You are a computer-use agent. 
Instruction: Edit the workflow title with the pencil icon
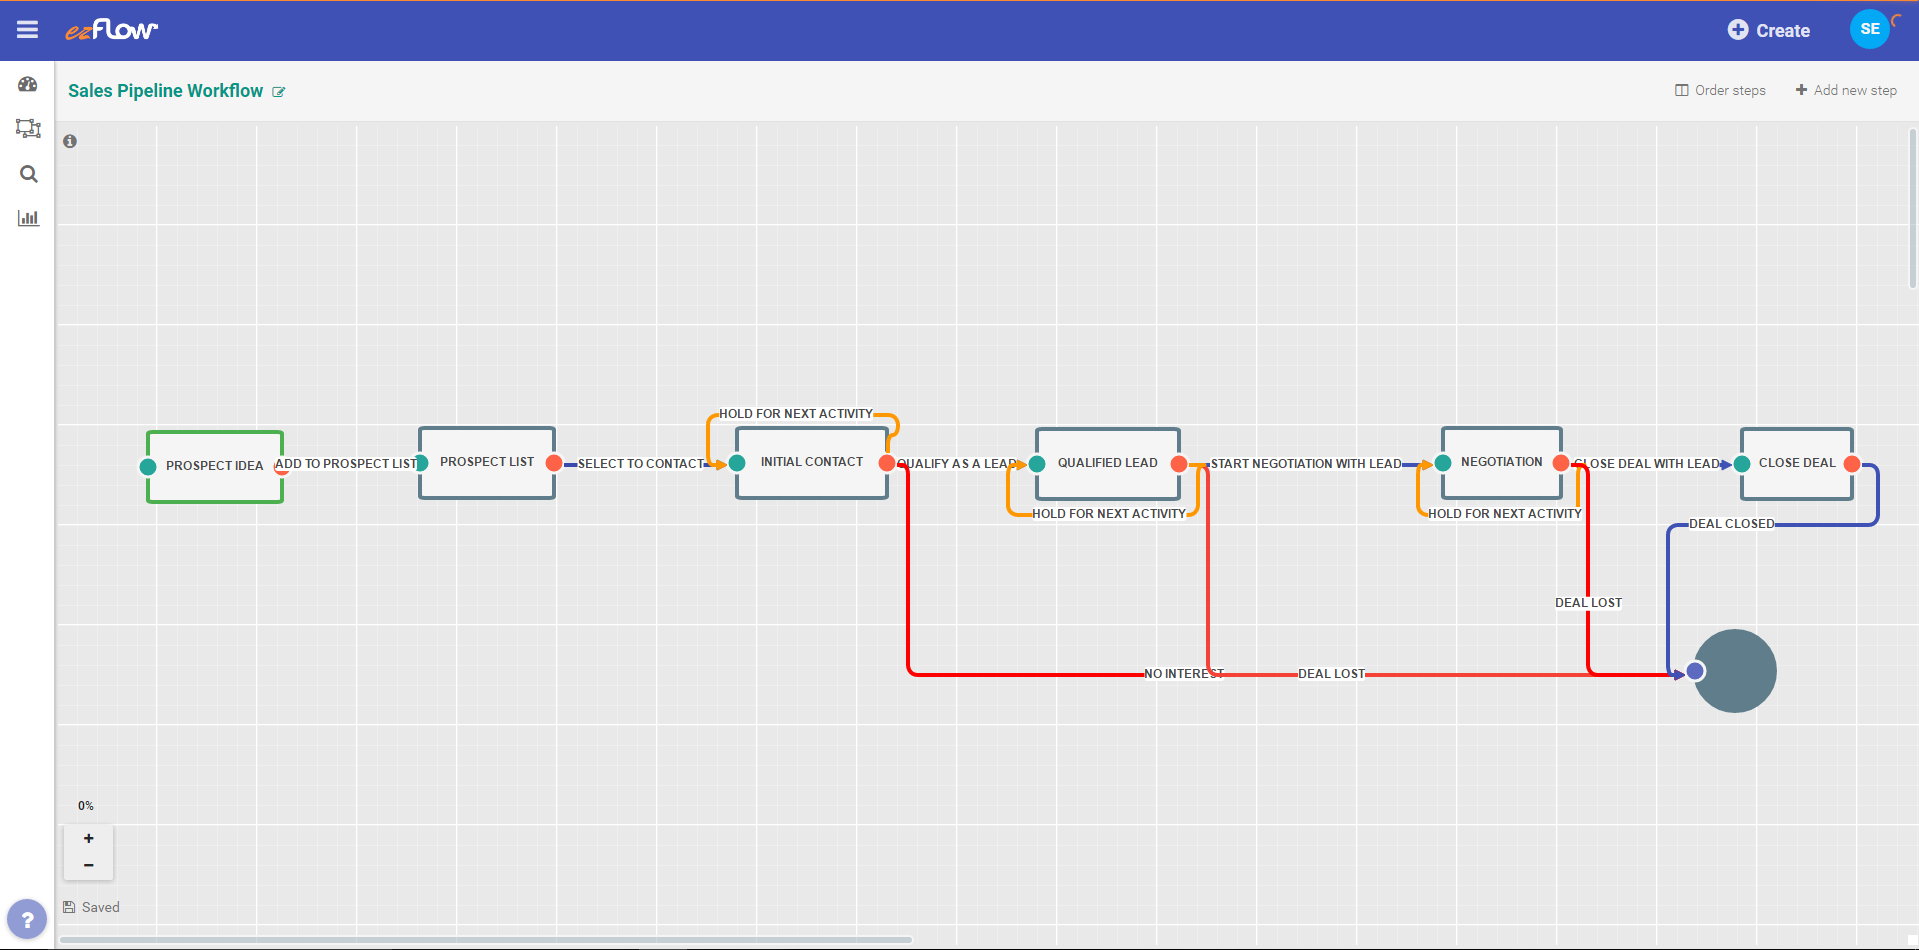pyautogui.click(x=279, y=91)
